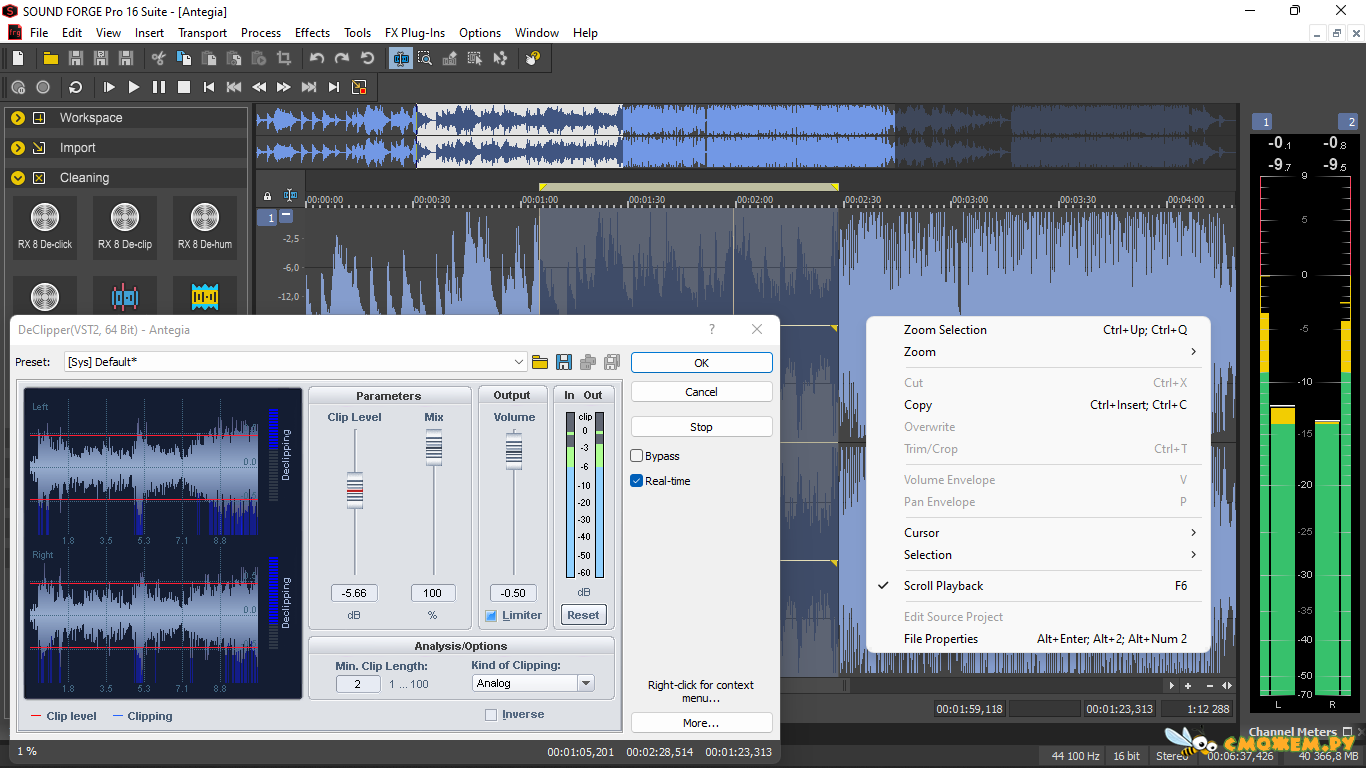Enable the Inverse checkbox
Screen dimensions: 1366x768
click(x=491, y=715)
